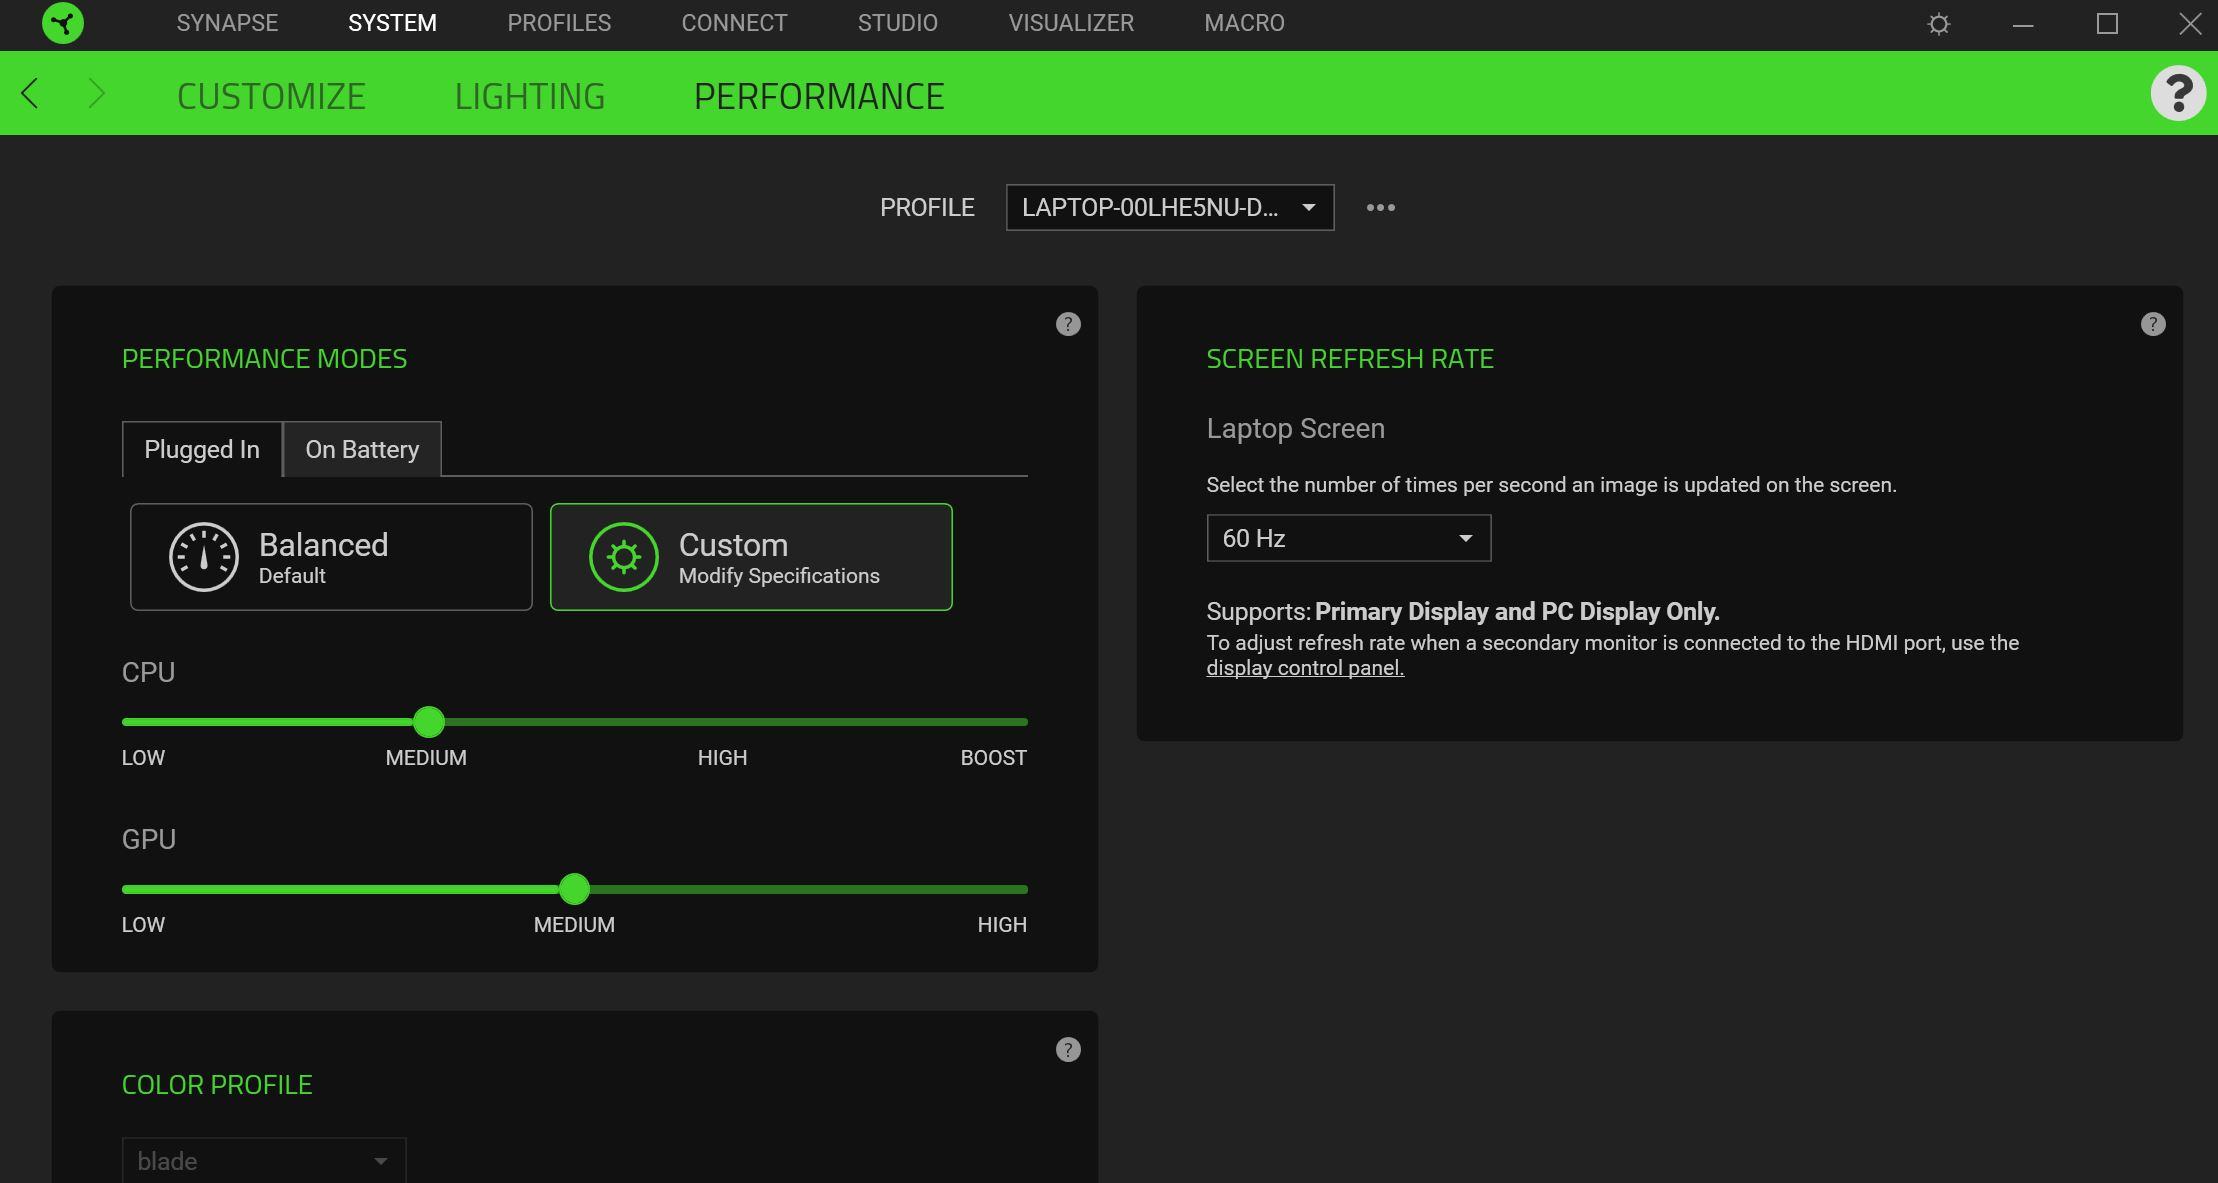
Task: Click the CPU slider handle
Action: click(429, 721)
